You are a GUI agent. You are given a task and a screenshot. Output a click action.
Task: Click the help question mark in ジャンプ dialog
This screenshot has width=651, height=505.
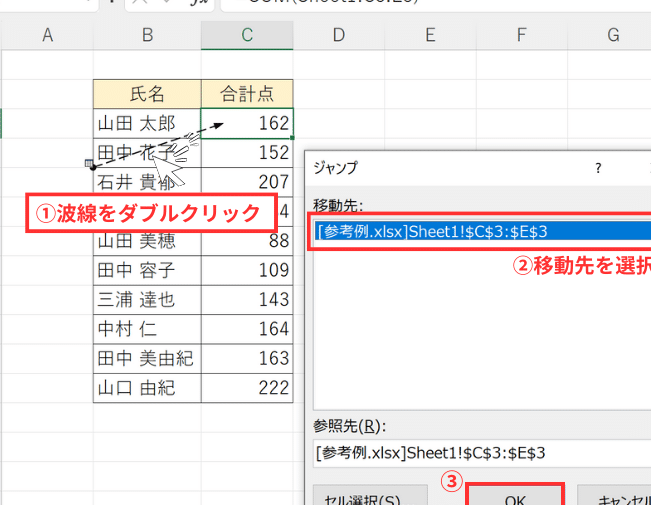click(x=598, y=167)
